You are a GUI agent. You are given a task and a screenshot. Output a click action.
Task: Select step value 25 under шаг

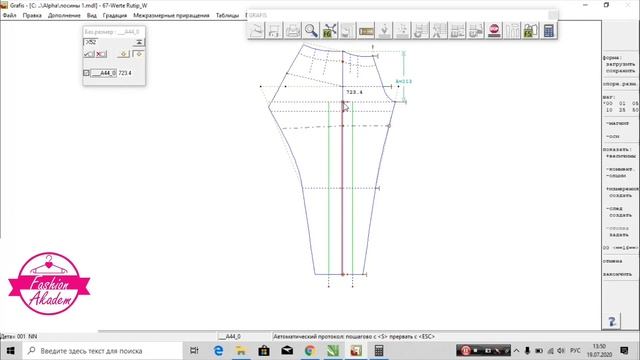click(x=622, y=110)
